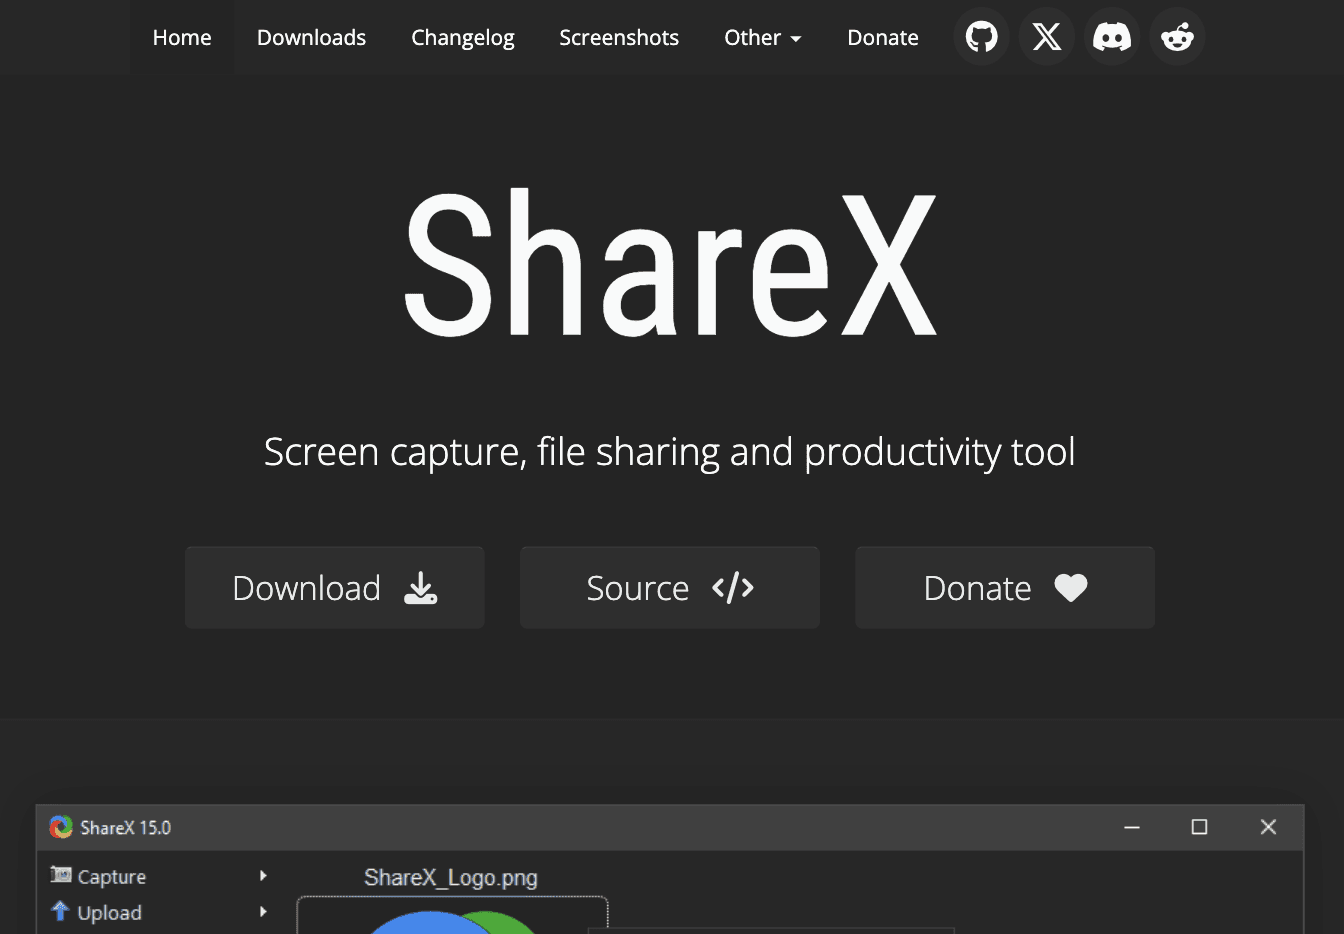Close the embedded ShareX window
1344x934 pixels.
tap(1268, 827)
